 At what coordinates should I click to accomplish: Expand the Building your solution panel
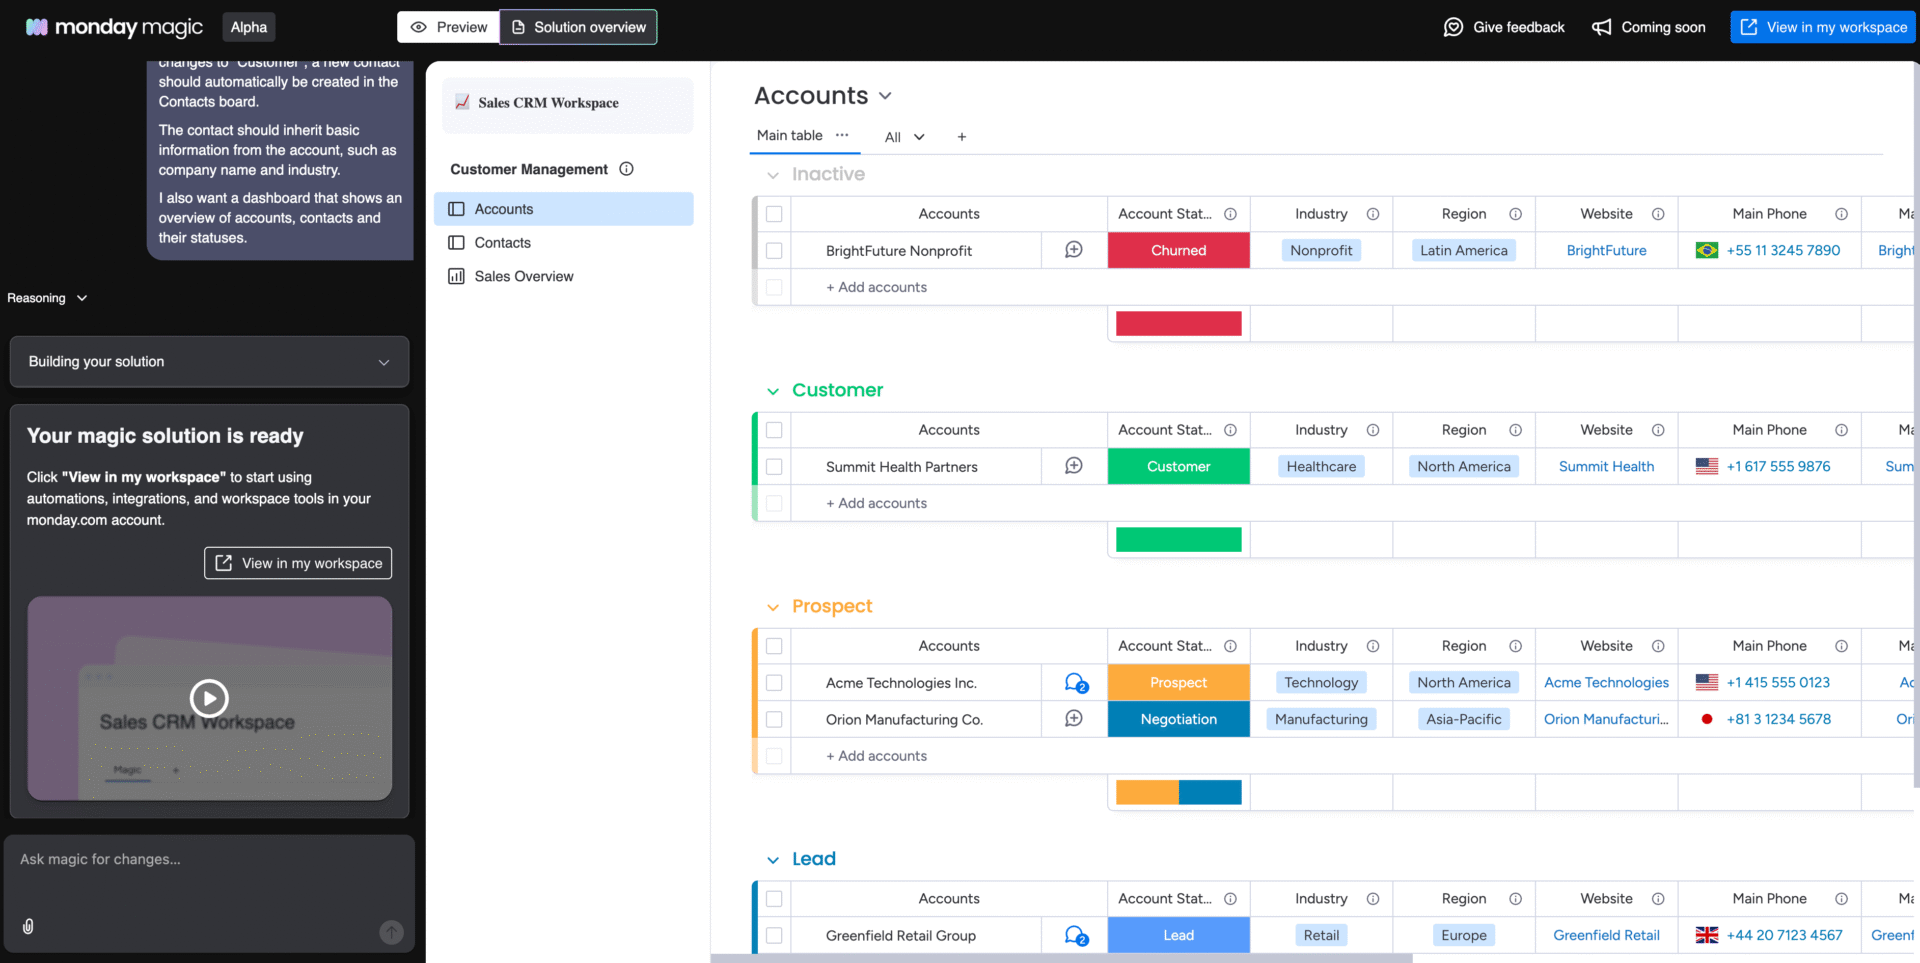pos(384,362)
